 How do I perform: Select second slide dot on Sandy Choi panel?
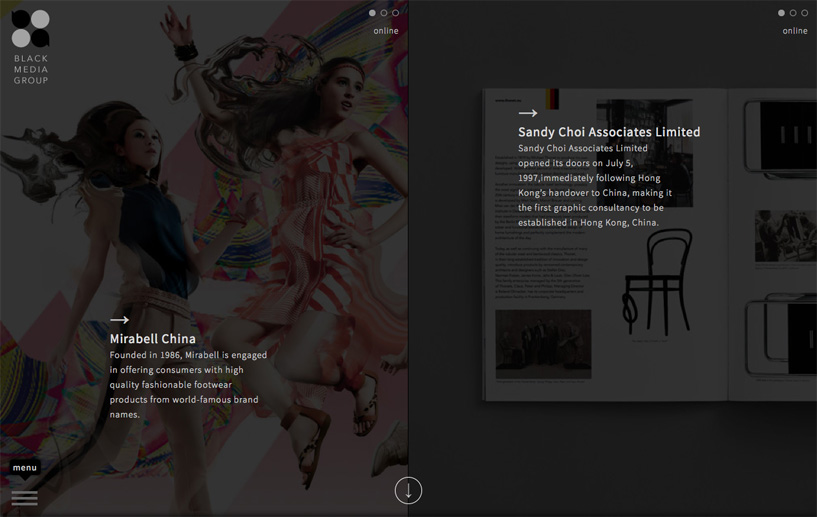793,13
